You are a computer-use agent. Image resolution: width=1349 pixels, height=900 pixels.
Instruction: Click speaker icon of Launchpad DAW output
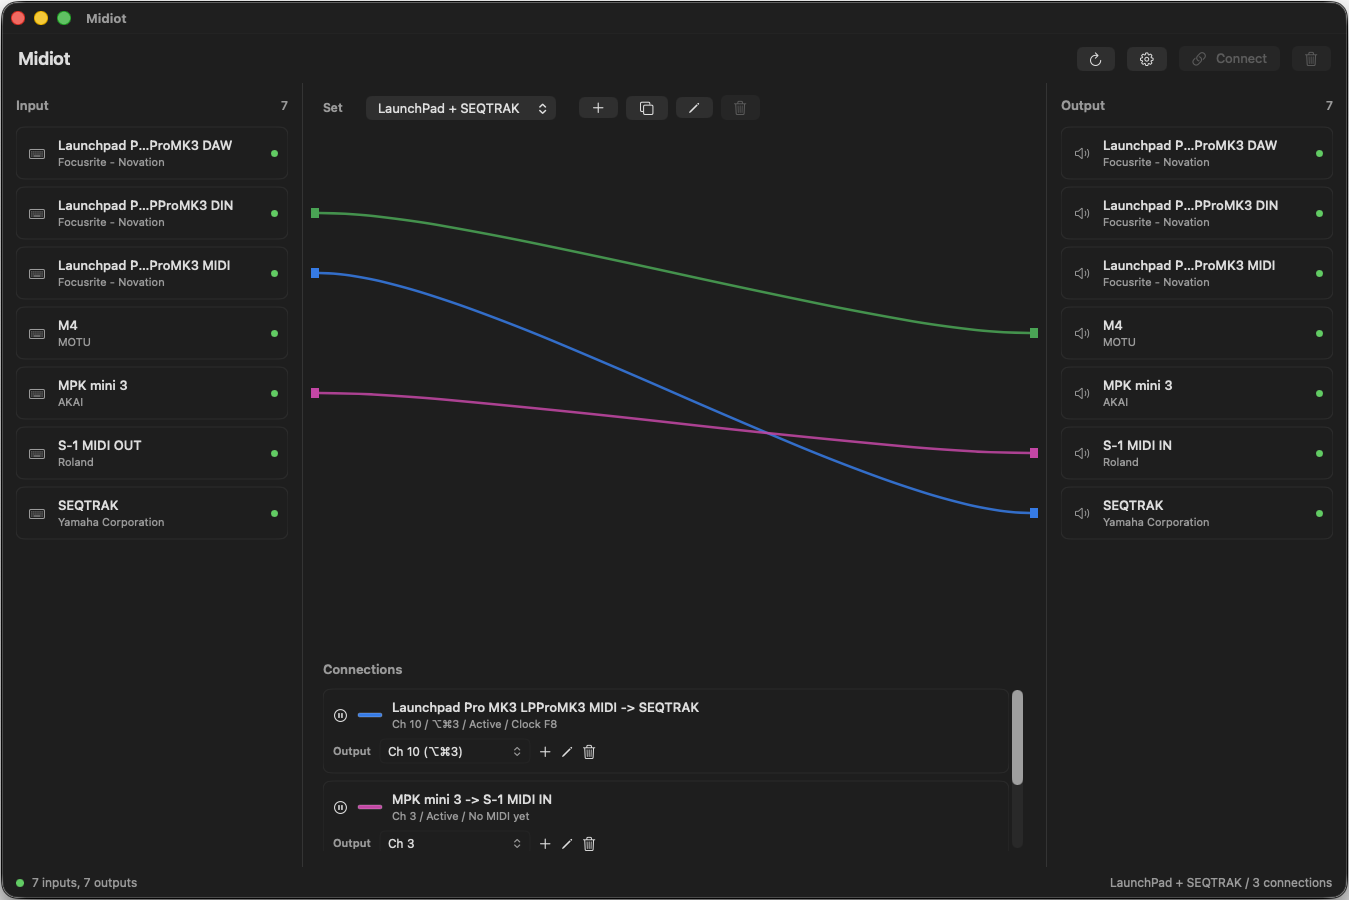[x=1082, y=154]
